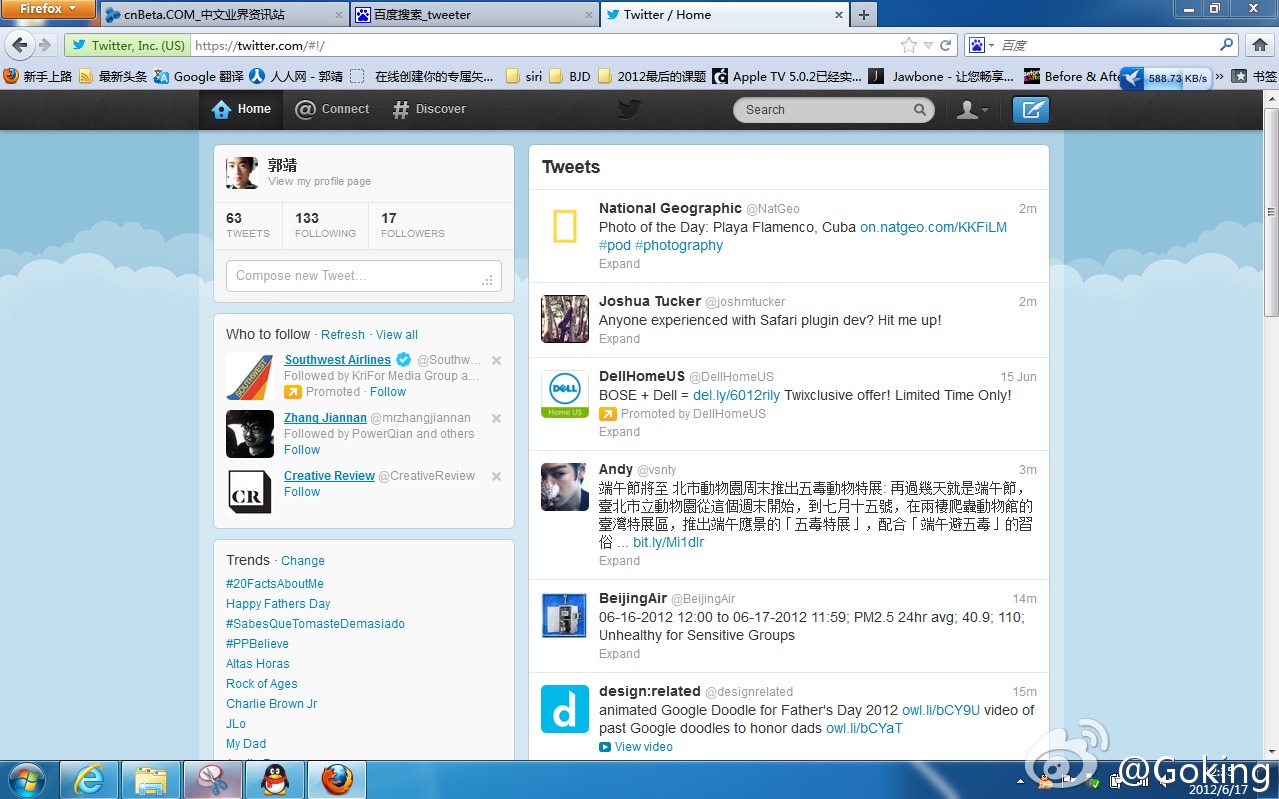The height and width of the screenshot is (799, 1279).
Task: Expand the BeijingAir tweet
Action: coord(619,654)
